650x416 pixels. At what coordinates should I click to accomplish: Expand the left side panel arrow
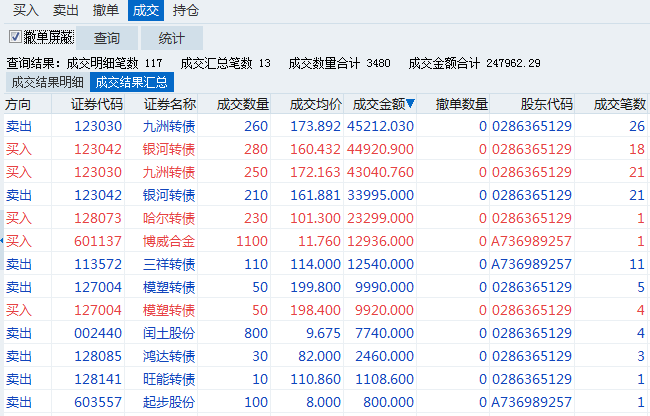(x=2, y=240)
